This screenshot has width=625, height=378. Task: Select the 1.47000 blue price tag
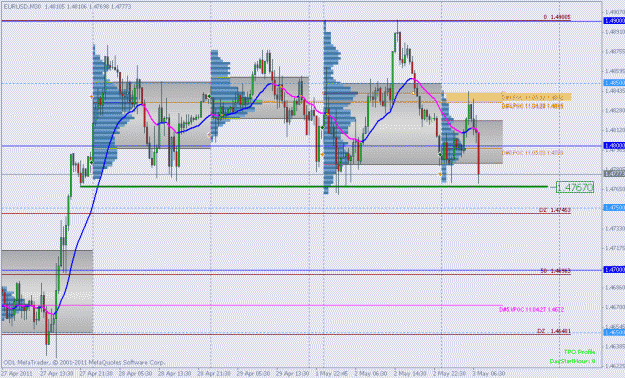pos(614,270)
